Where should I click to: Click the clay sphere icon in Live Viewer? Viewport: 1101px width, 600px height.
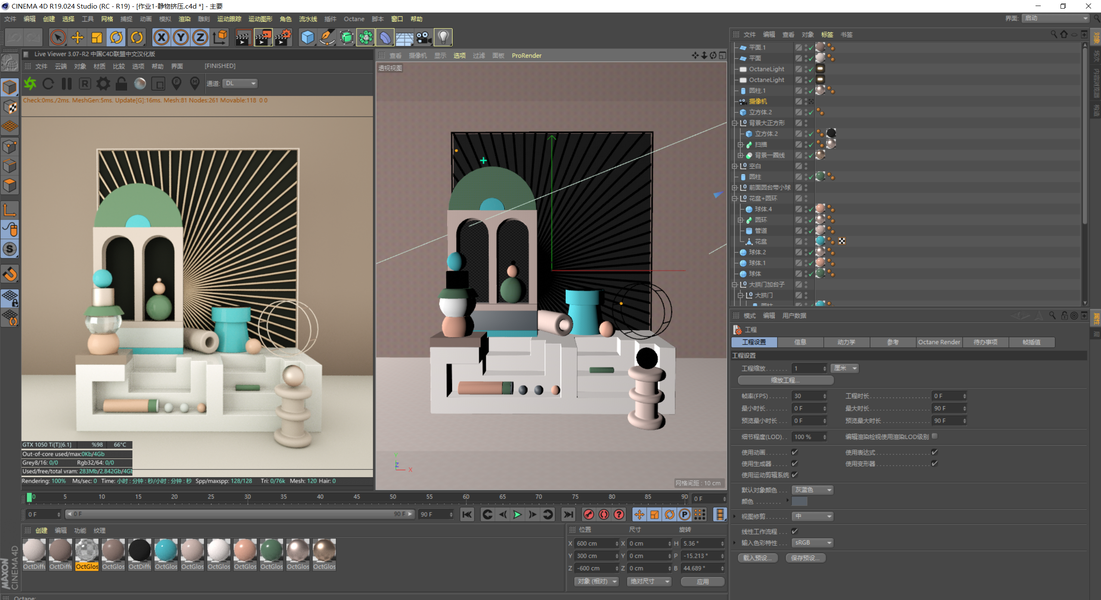[x=140, y=84]
